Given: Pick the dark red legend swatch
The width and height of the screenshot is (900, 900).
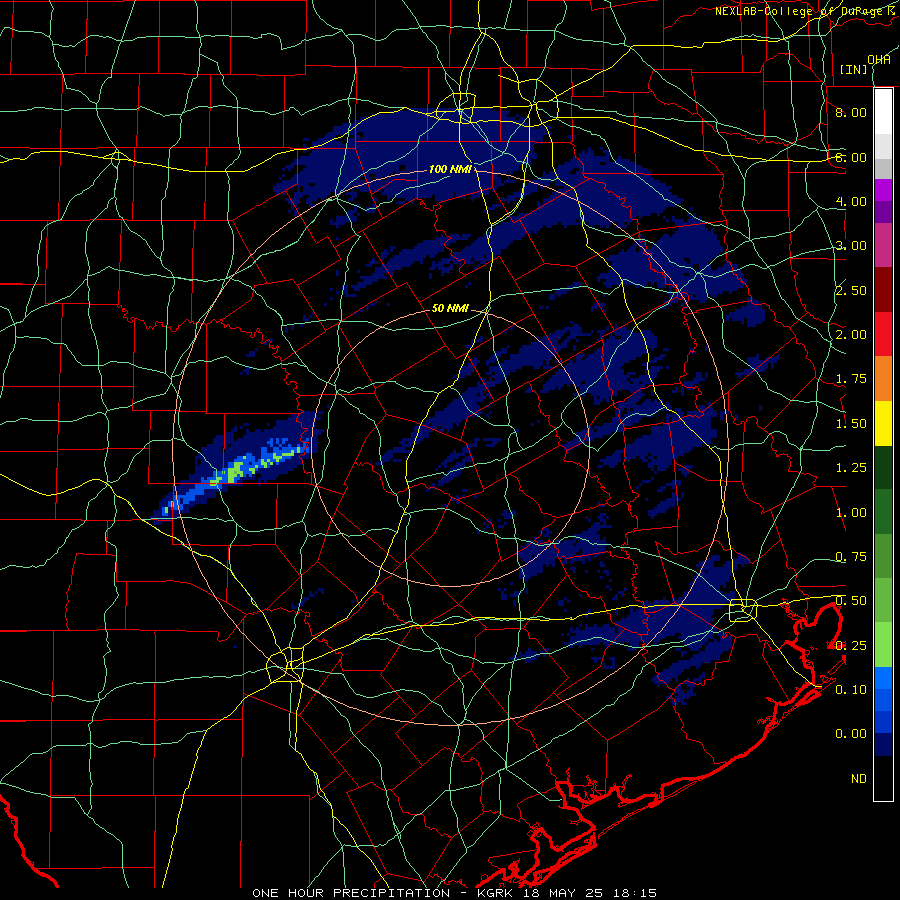Looking at the screenshot, I should [x=883, y=290].
